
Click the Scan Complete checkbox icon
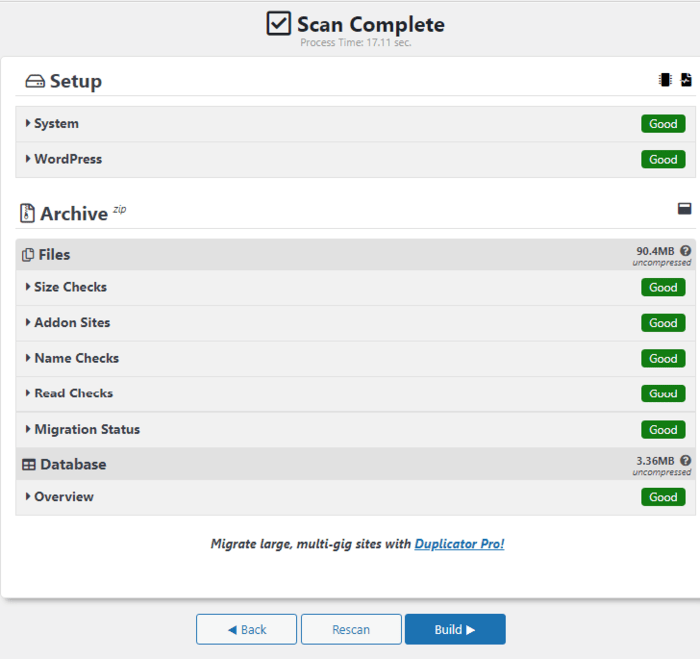pos(279,23)
